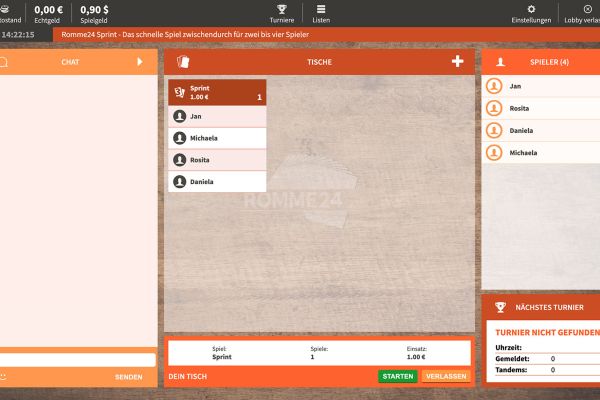Viewport: 600px width, 400px height.
Task: Click Rosita's avatar in table list
Action: pyautogui.click(x=180, y=160)
